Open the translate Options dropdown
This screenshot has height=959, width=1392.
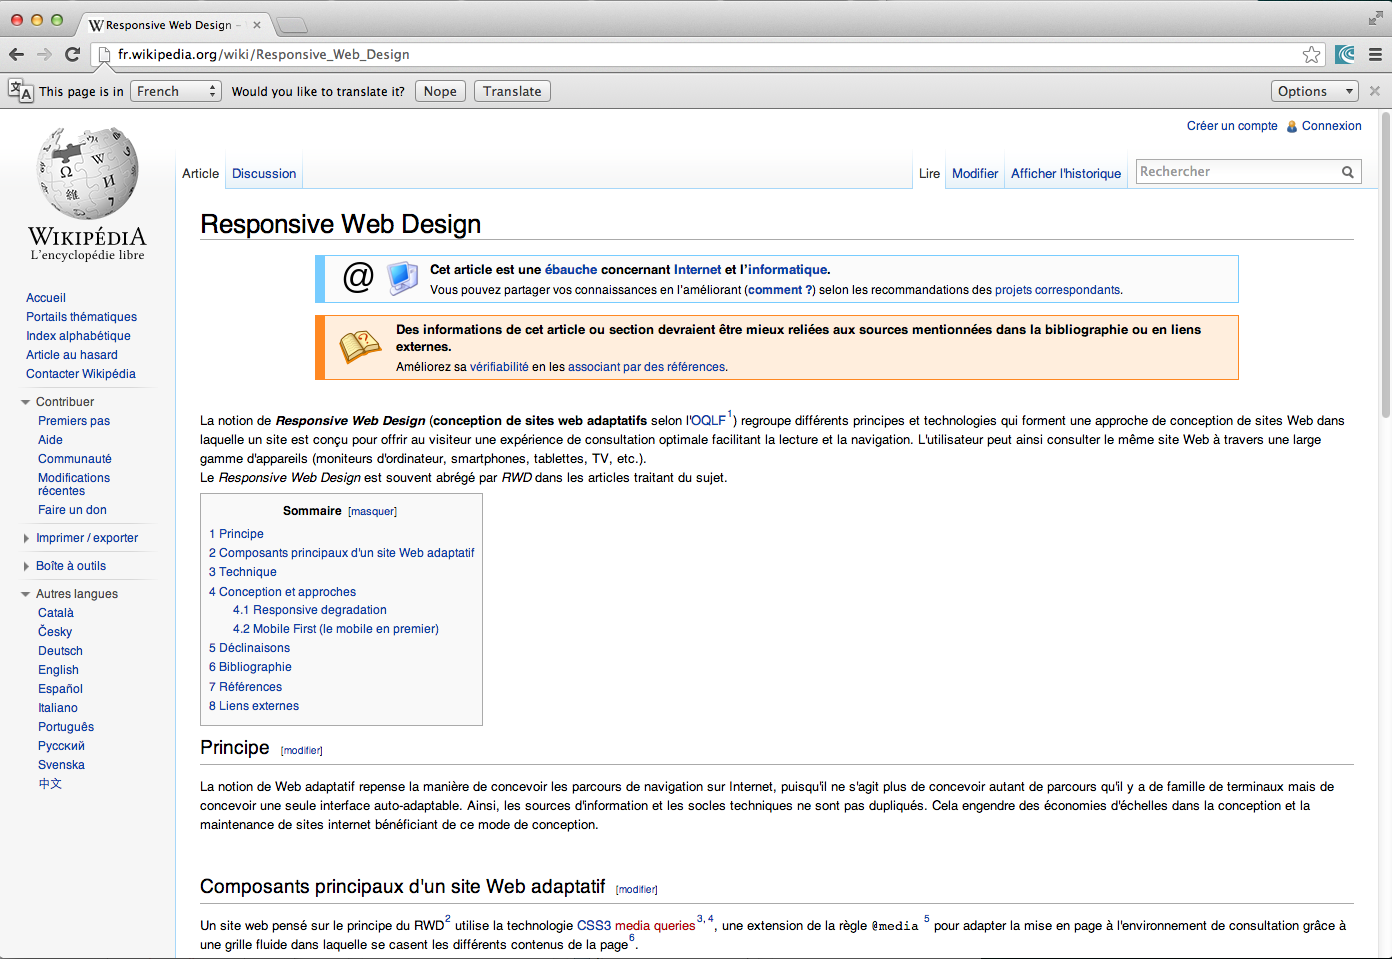click(x=1315, y=91)
